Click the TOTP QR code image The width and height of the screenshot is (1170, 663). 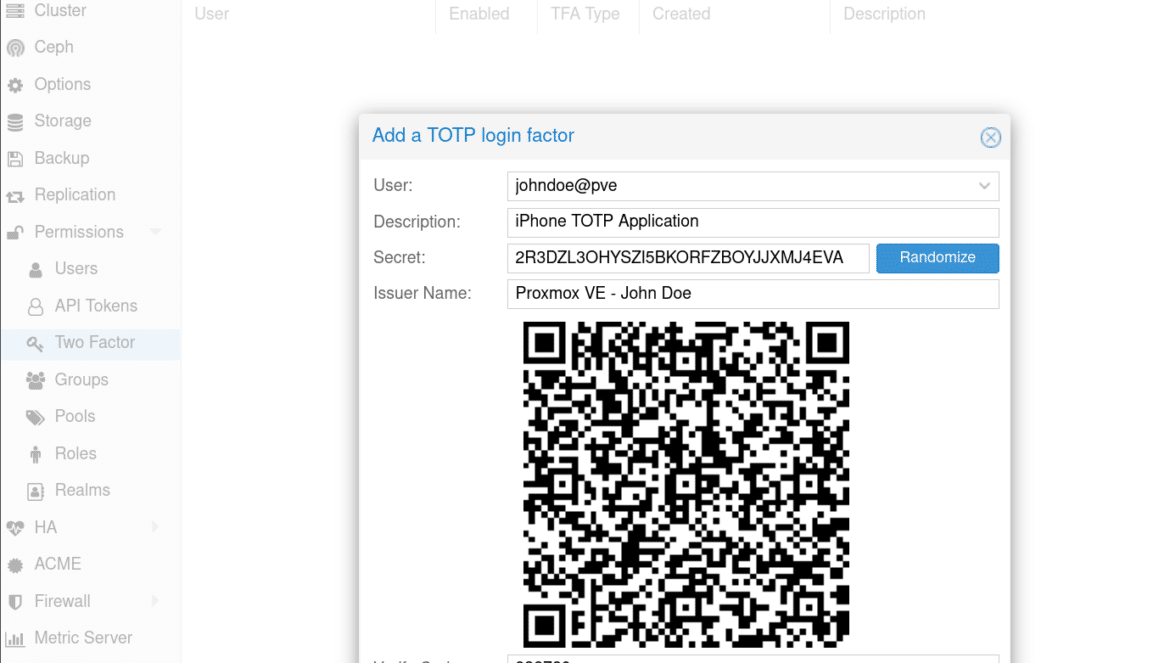pyautogui.click(x=686, y=485)
